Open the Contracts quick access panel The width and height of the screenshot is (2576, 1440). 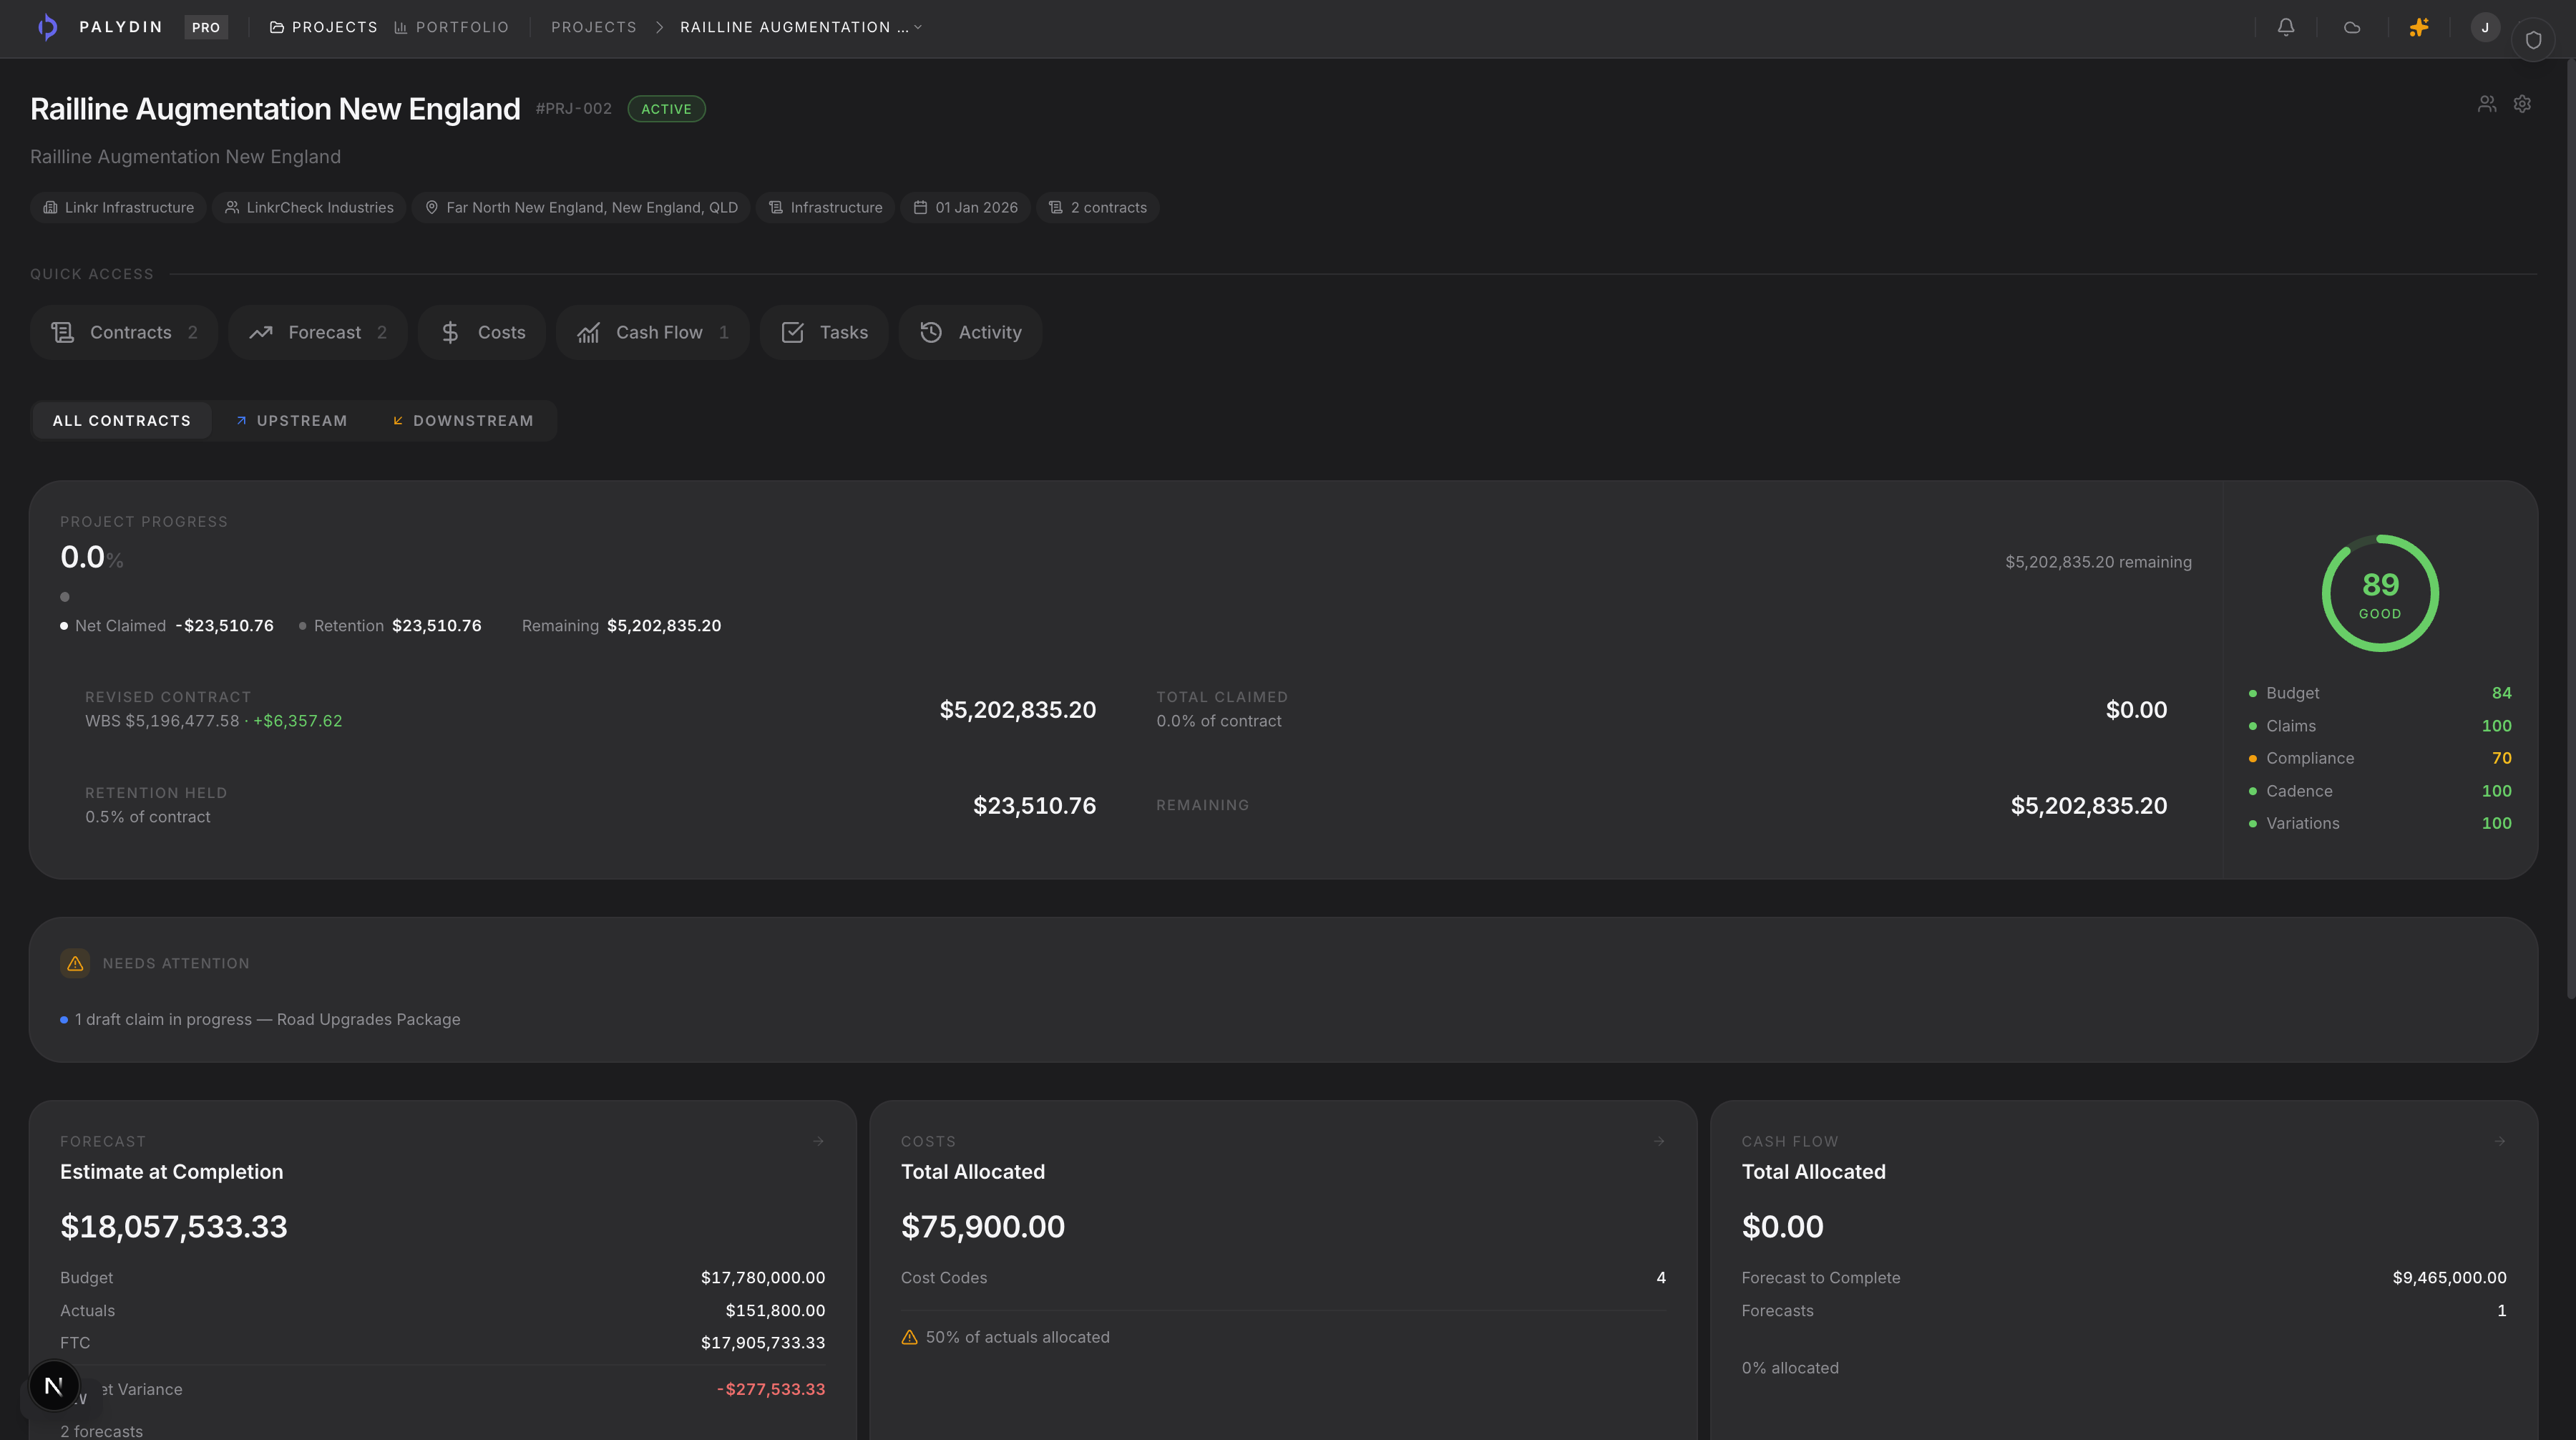pyautogui.click(x=123, y=332)
